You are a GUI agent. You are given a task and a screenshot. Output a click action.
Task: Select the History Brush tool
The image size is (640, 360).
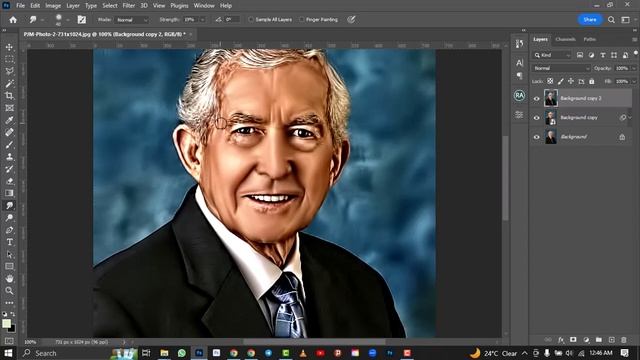point(9,169)
